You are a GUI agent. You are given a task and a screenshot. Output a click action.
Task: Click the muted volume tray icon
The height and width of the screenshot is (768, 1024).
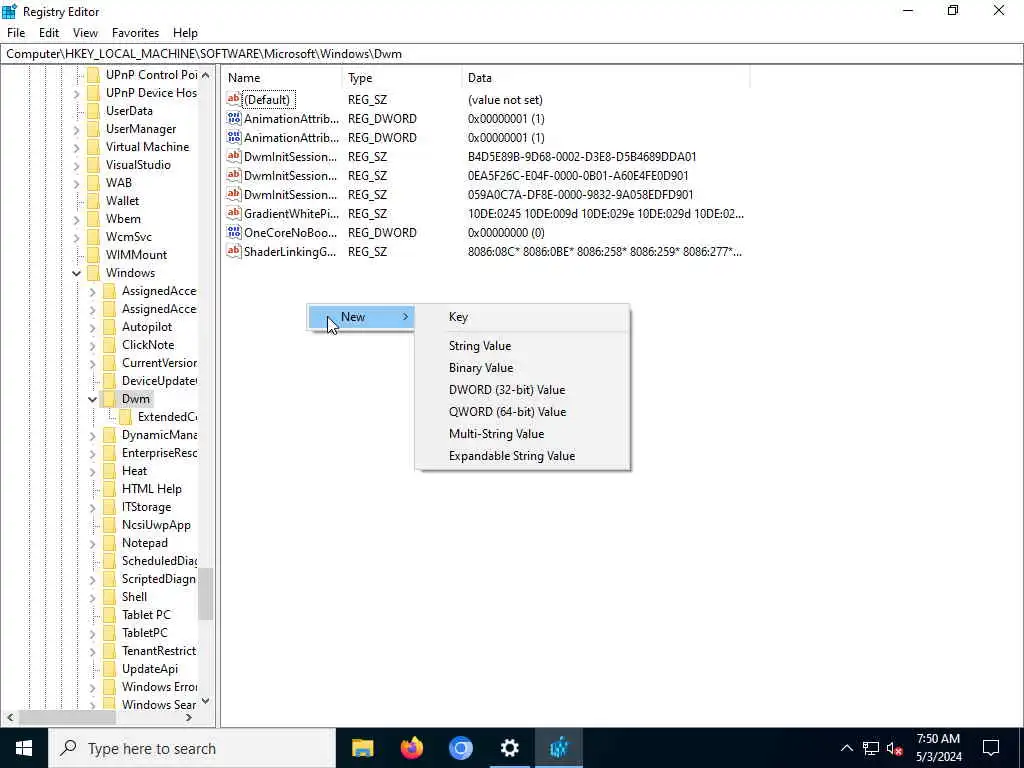tap(895, 748)
